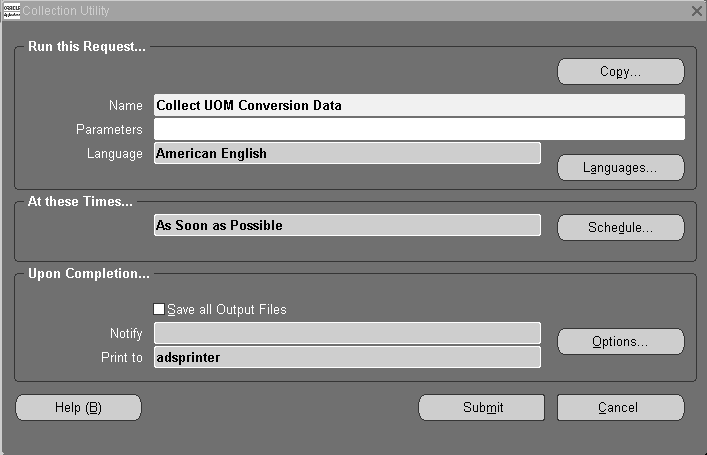This screenshot has width=707, height=455.
Task: Focus the empty Notify field
Action: click(x=347, y=333)
